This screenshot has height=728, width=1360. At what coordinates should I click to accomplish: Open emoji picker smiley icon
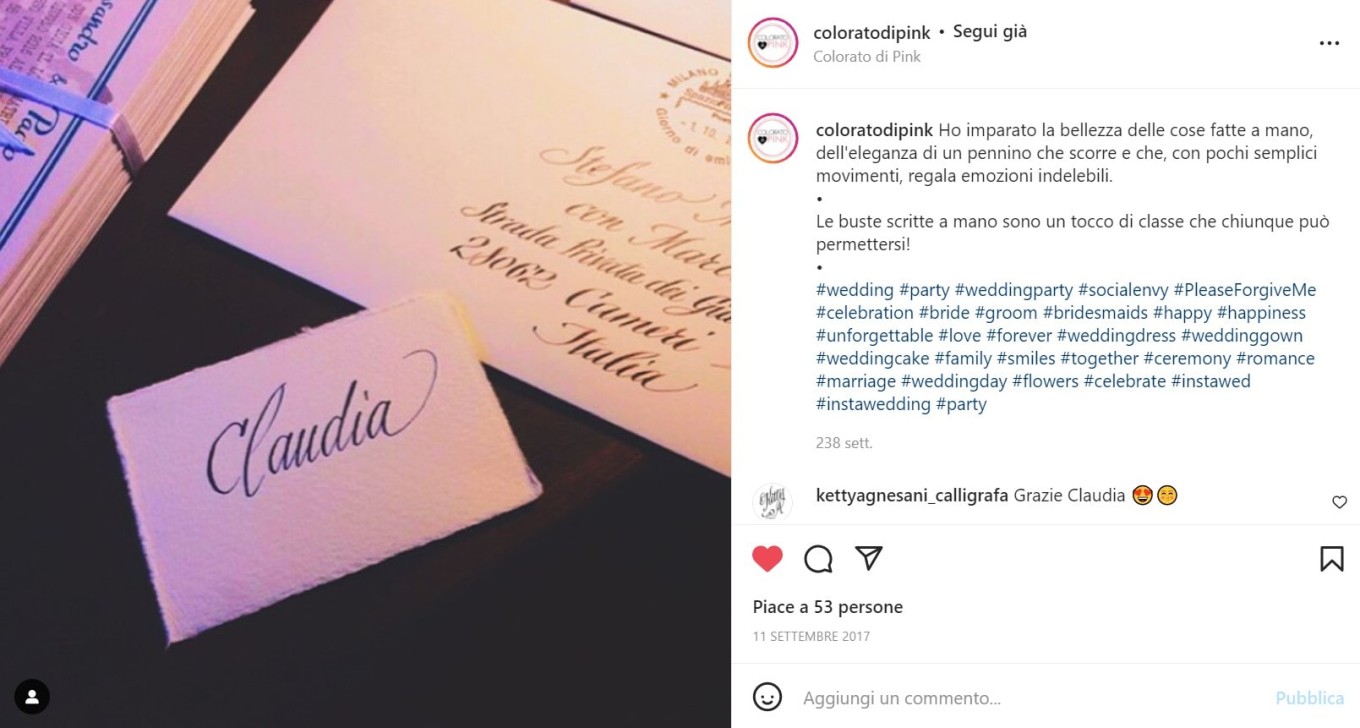pyautogui.click(x=767, y=697)
